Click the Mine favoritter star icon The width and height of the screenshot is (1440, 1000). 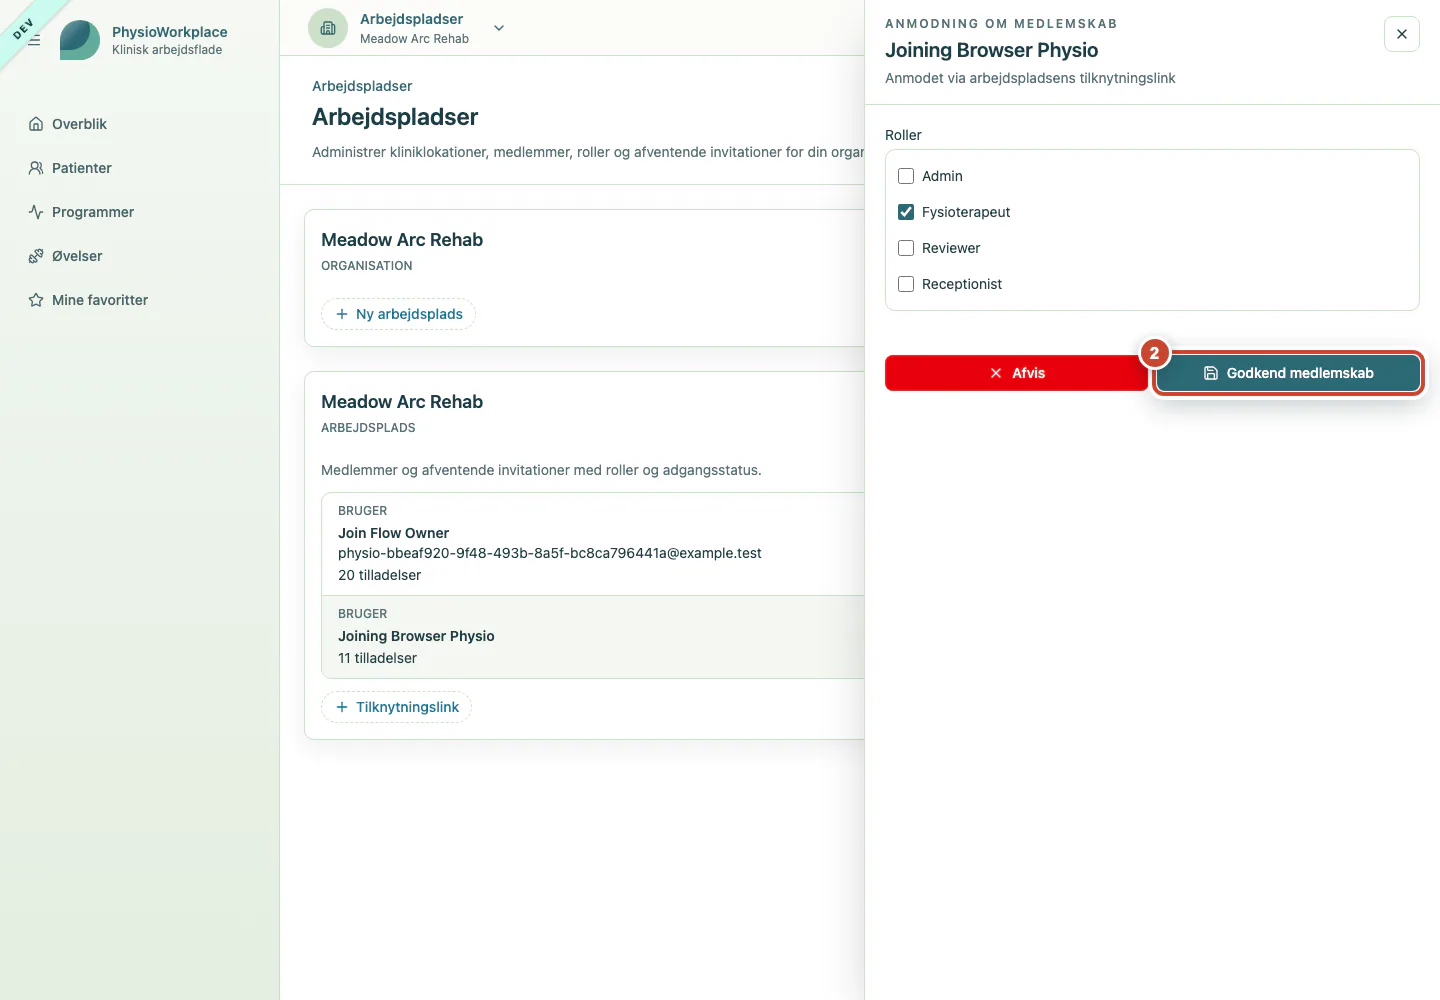point(36,300)
